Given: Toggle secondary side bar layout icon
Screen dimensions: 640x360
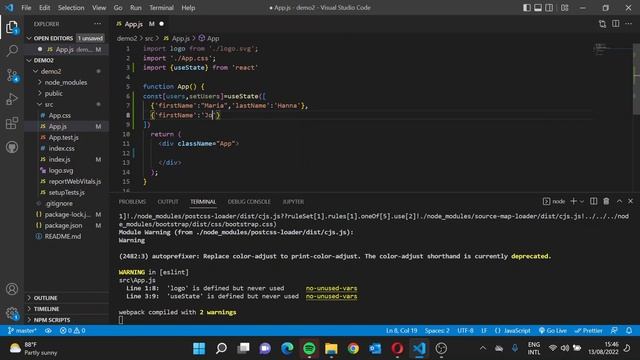Looking at the screenshot, I should click(x=549, y=8).
